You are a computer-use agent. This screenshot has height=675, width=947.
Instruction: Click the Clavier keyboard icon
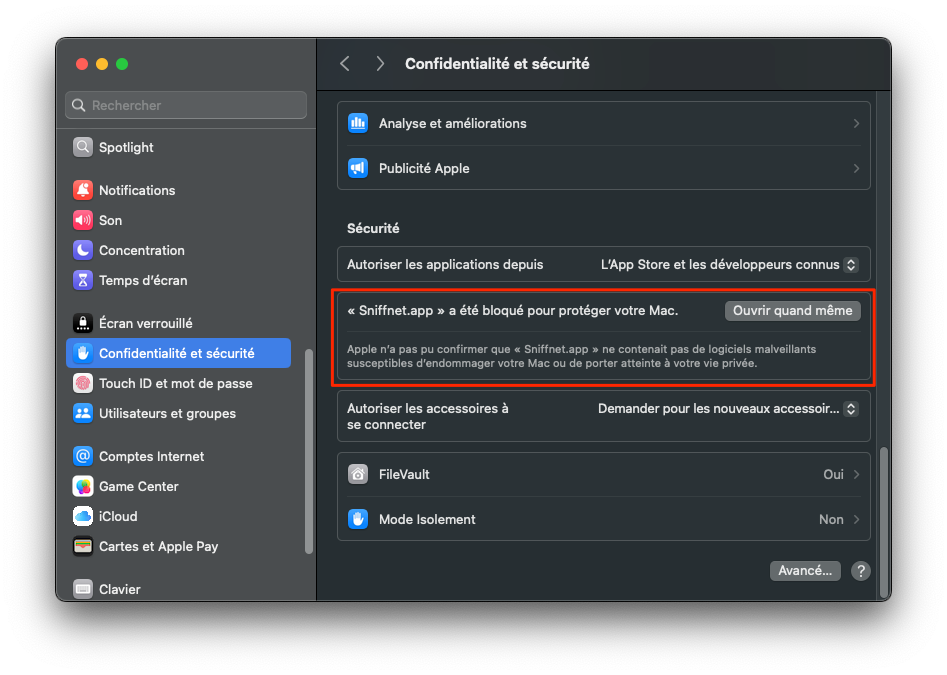click(83, 589)
